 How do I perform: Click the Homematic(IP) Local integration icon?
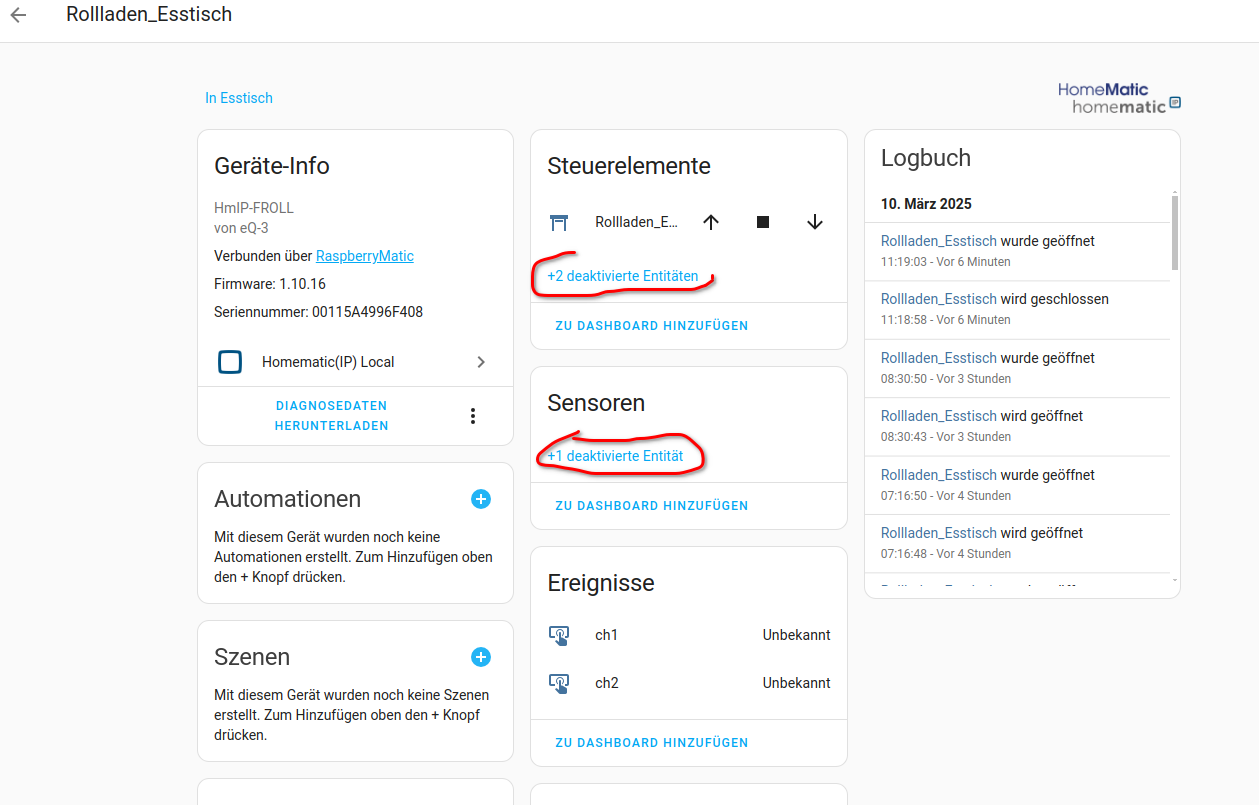click(x=230, y=362)
